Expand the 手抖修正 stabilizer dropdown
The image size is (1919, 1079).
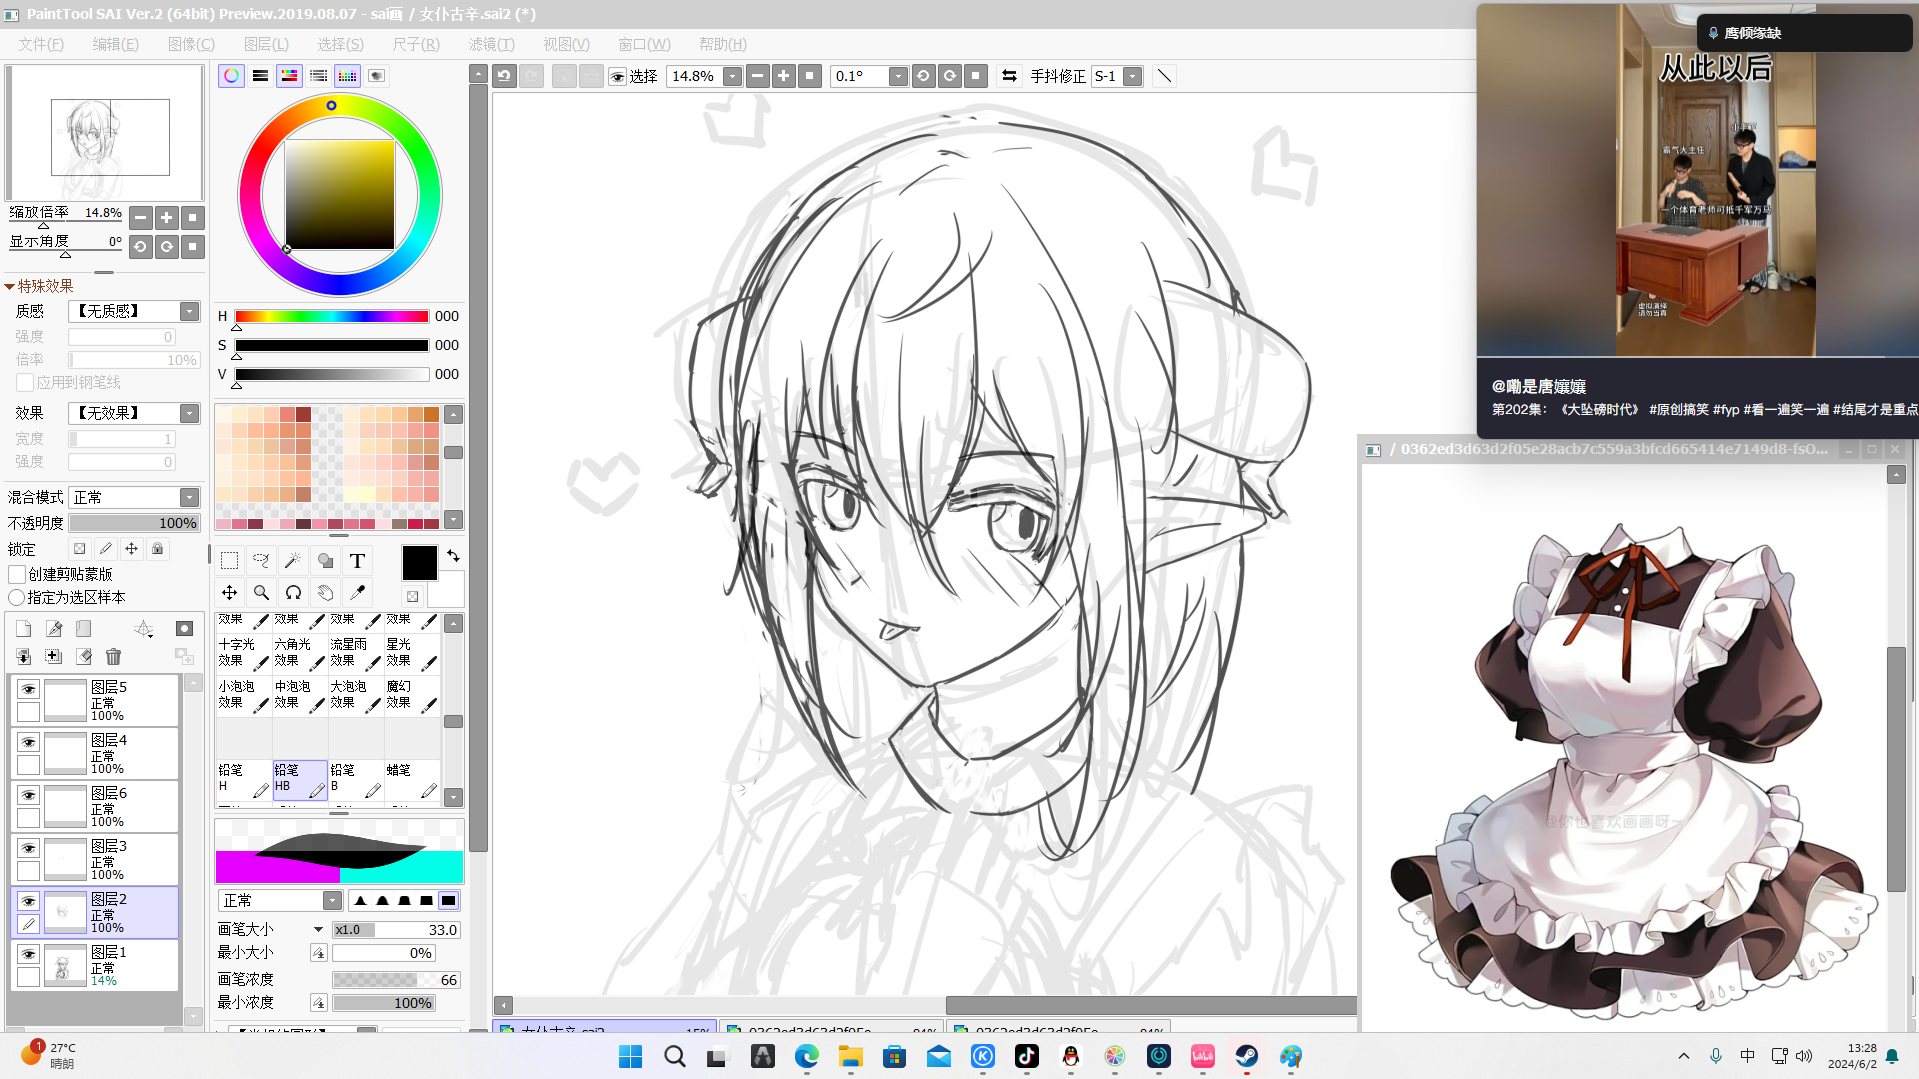click(x=1132, y=76)
